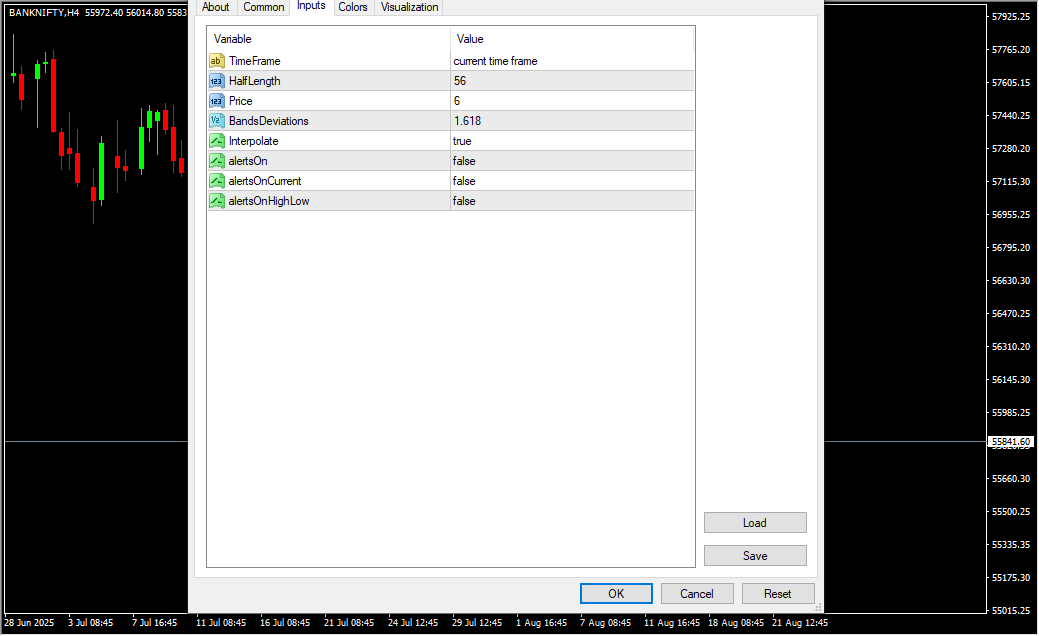Click the HalfLength integer type icon

[x=216, y=81]
